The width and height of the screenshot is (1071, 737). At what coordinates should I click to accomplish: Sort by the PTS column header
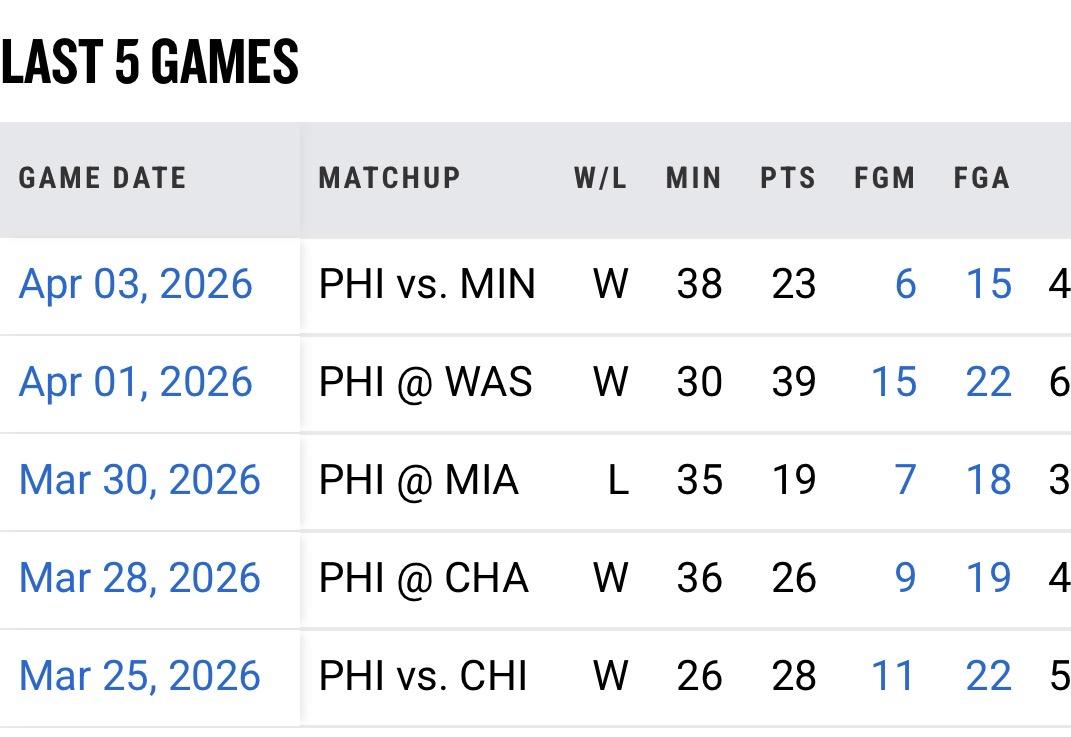788,179
